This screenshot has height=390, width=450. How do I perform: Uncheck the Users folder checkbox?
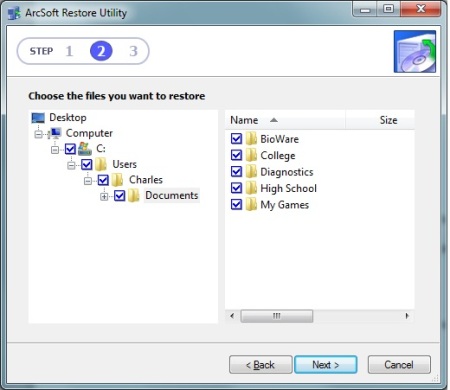(x=87, y=164)
